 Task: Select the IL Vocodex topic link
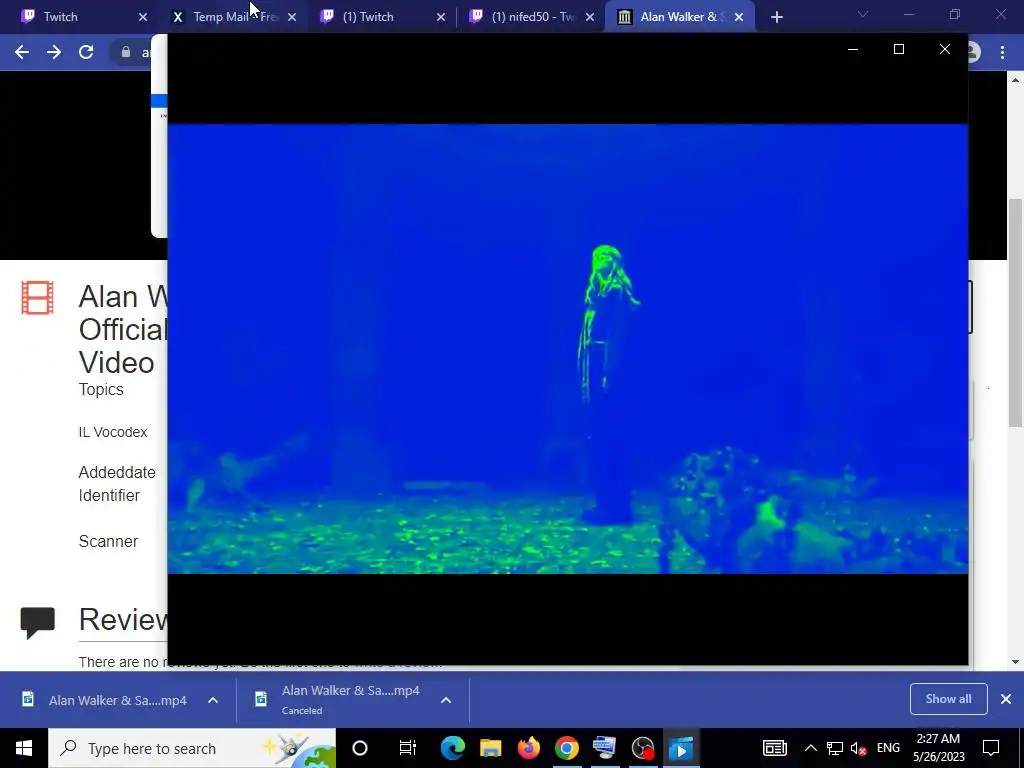(113, 432)
